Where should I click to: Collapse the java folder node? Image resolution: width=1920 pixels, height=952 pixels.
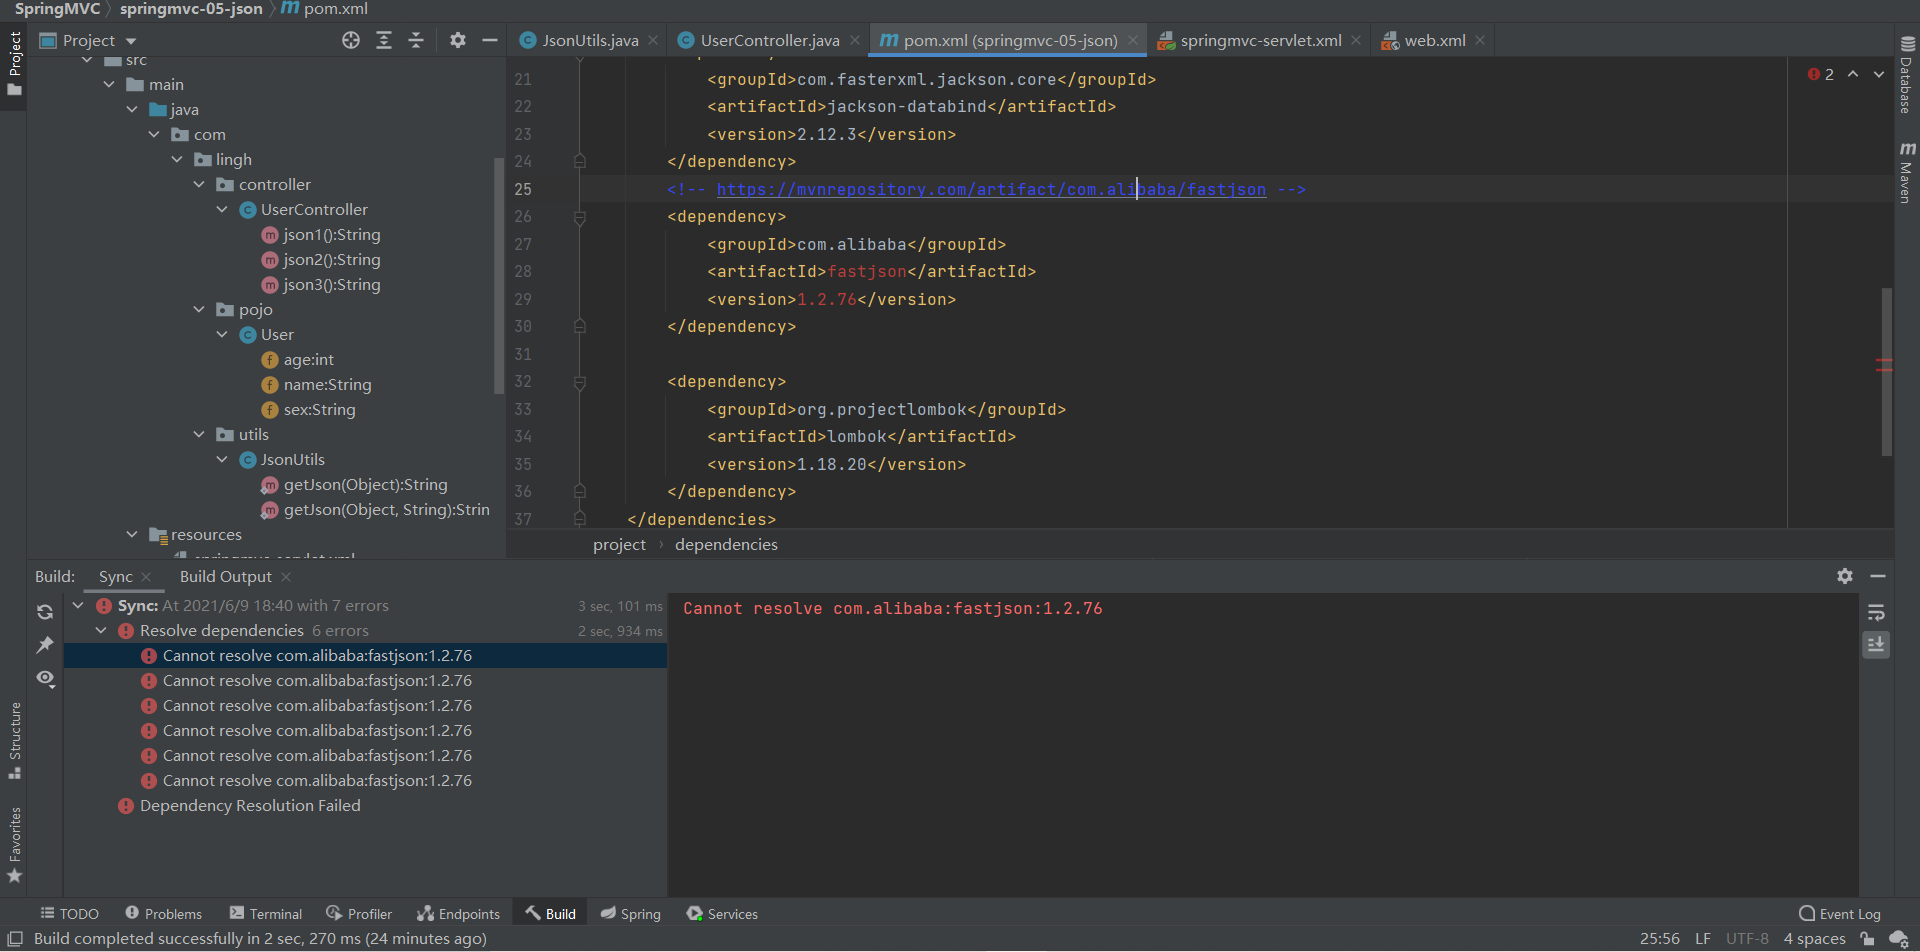[x=132, y=110]
